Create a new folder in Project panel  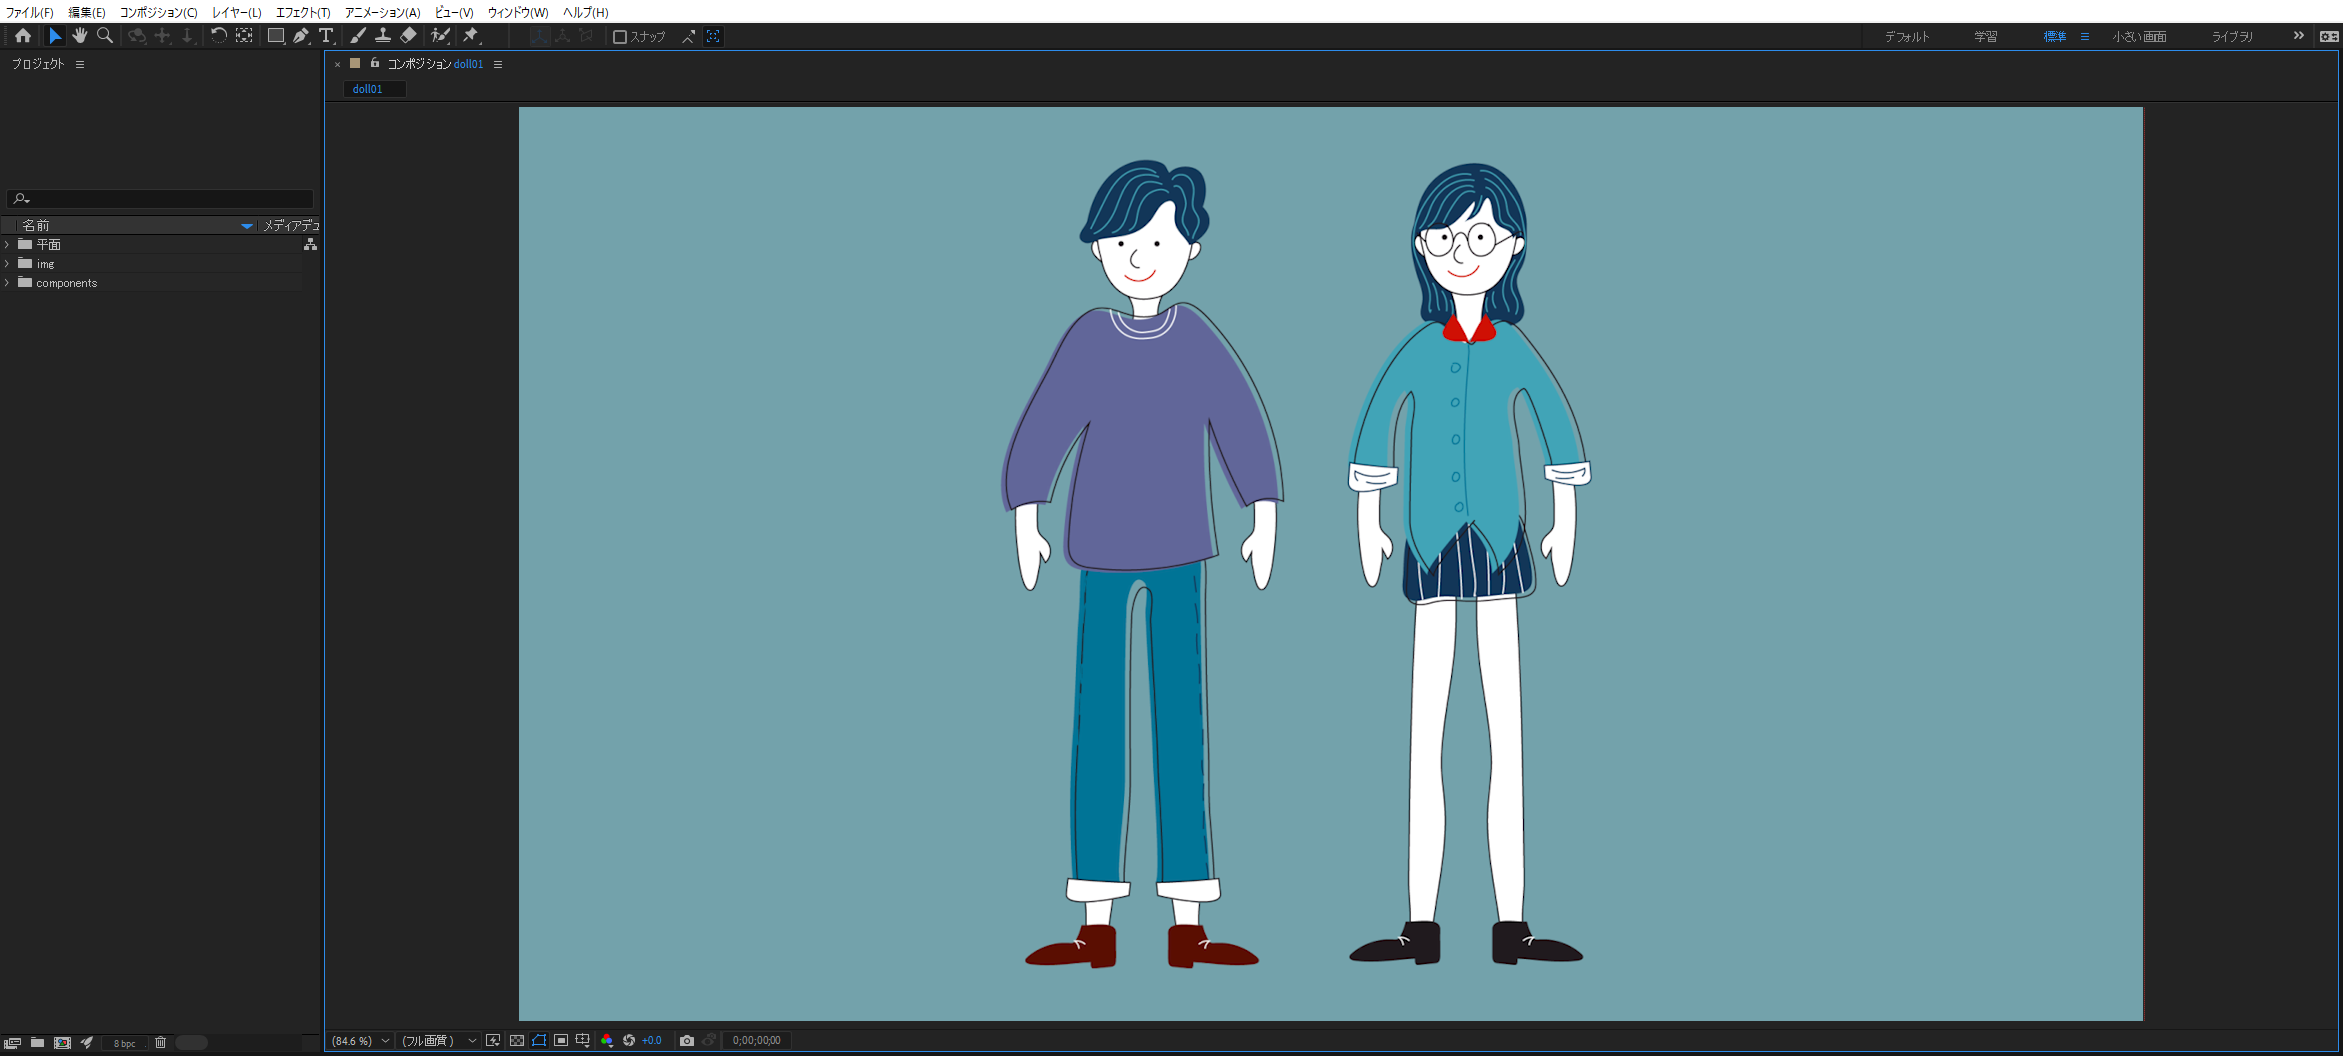(x=37, y=1042)
